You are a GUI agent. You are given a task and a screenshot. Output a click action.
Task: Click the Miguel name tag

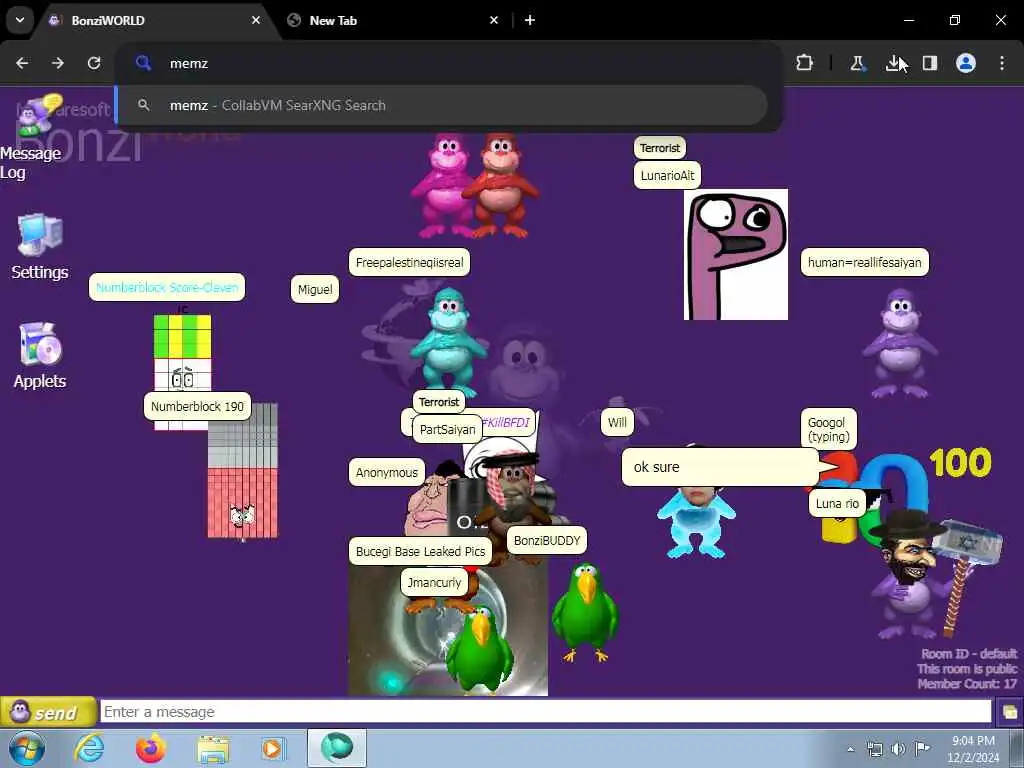click(x=315, y=289)
